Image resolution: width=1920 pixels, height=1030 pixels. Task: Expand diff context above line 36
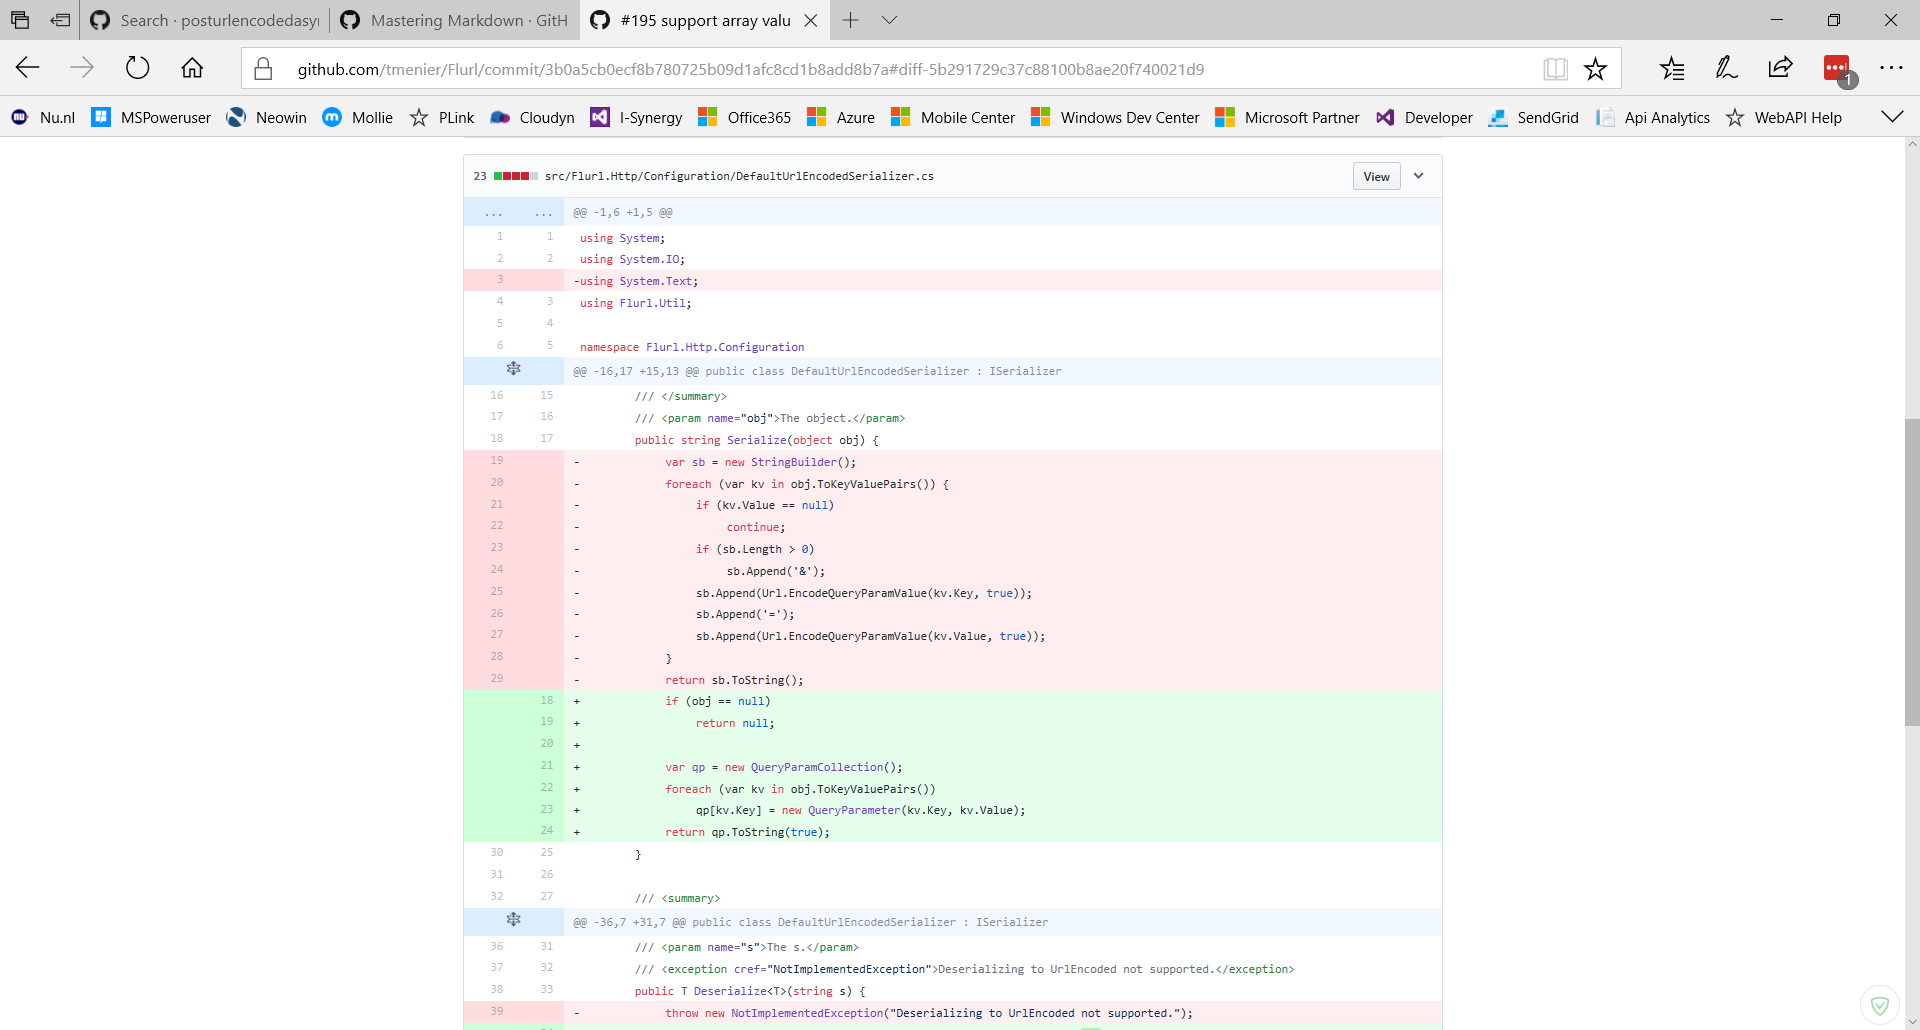coord(513,921)
